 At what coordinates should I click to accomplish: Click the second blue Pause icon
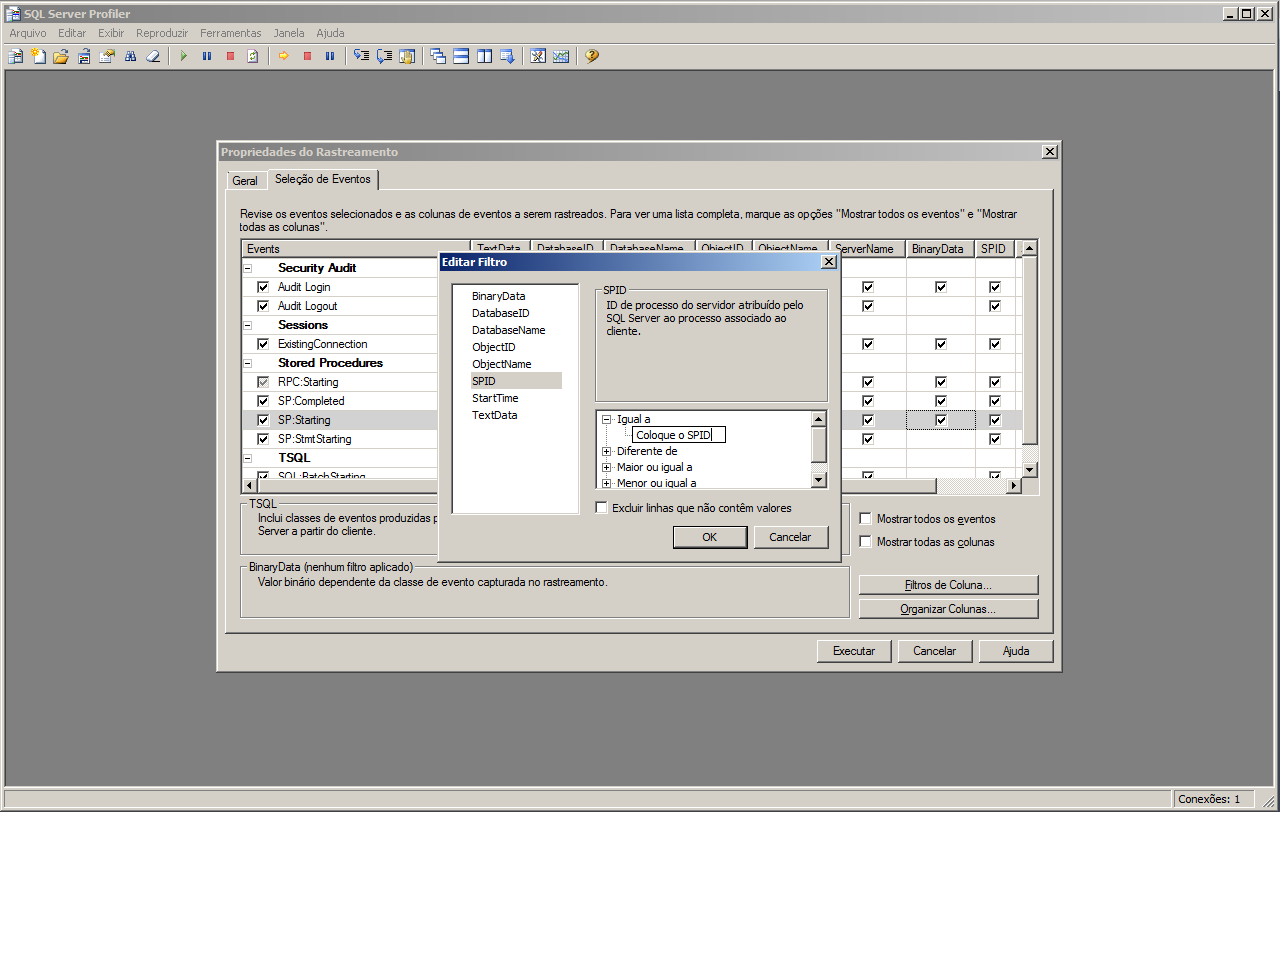(x=330, y=57)
